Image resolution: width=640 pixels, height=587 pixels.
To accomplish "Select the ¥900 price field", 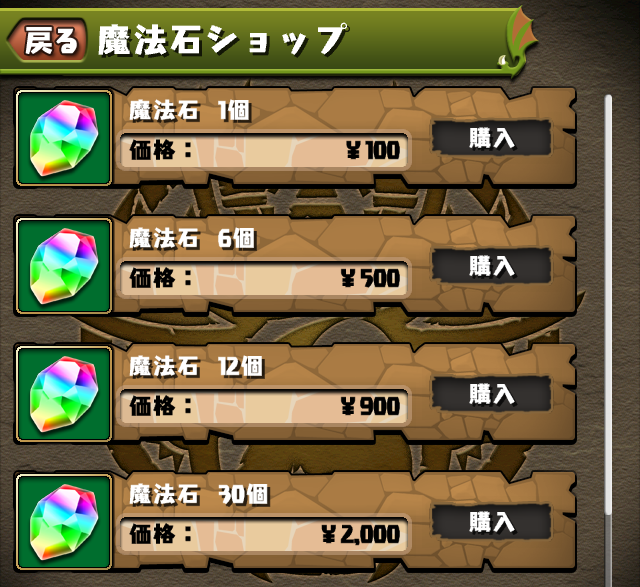I will point(264,406).
